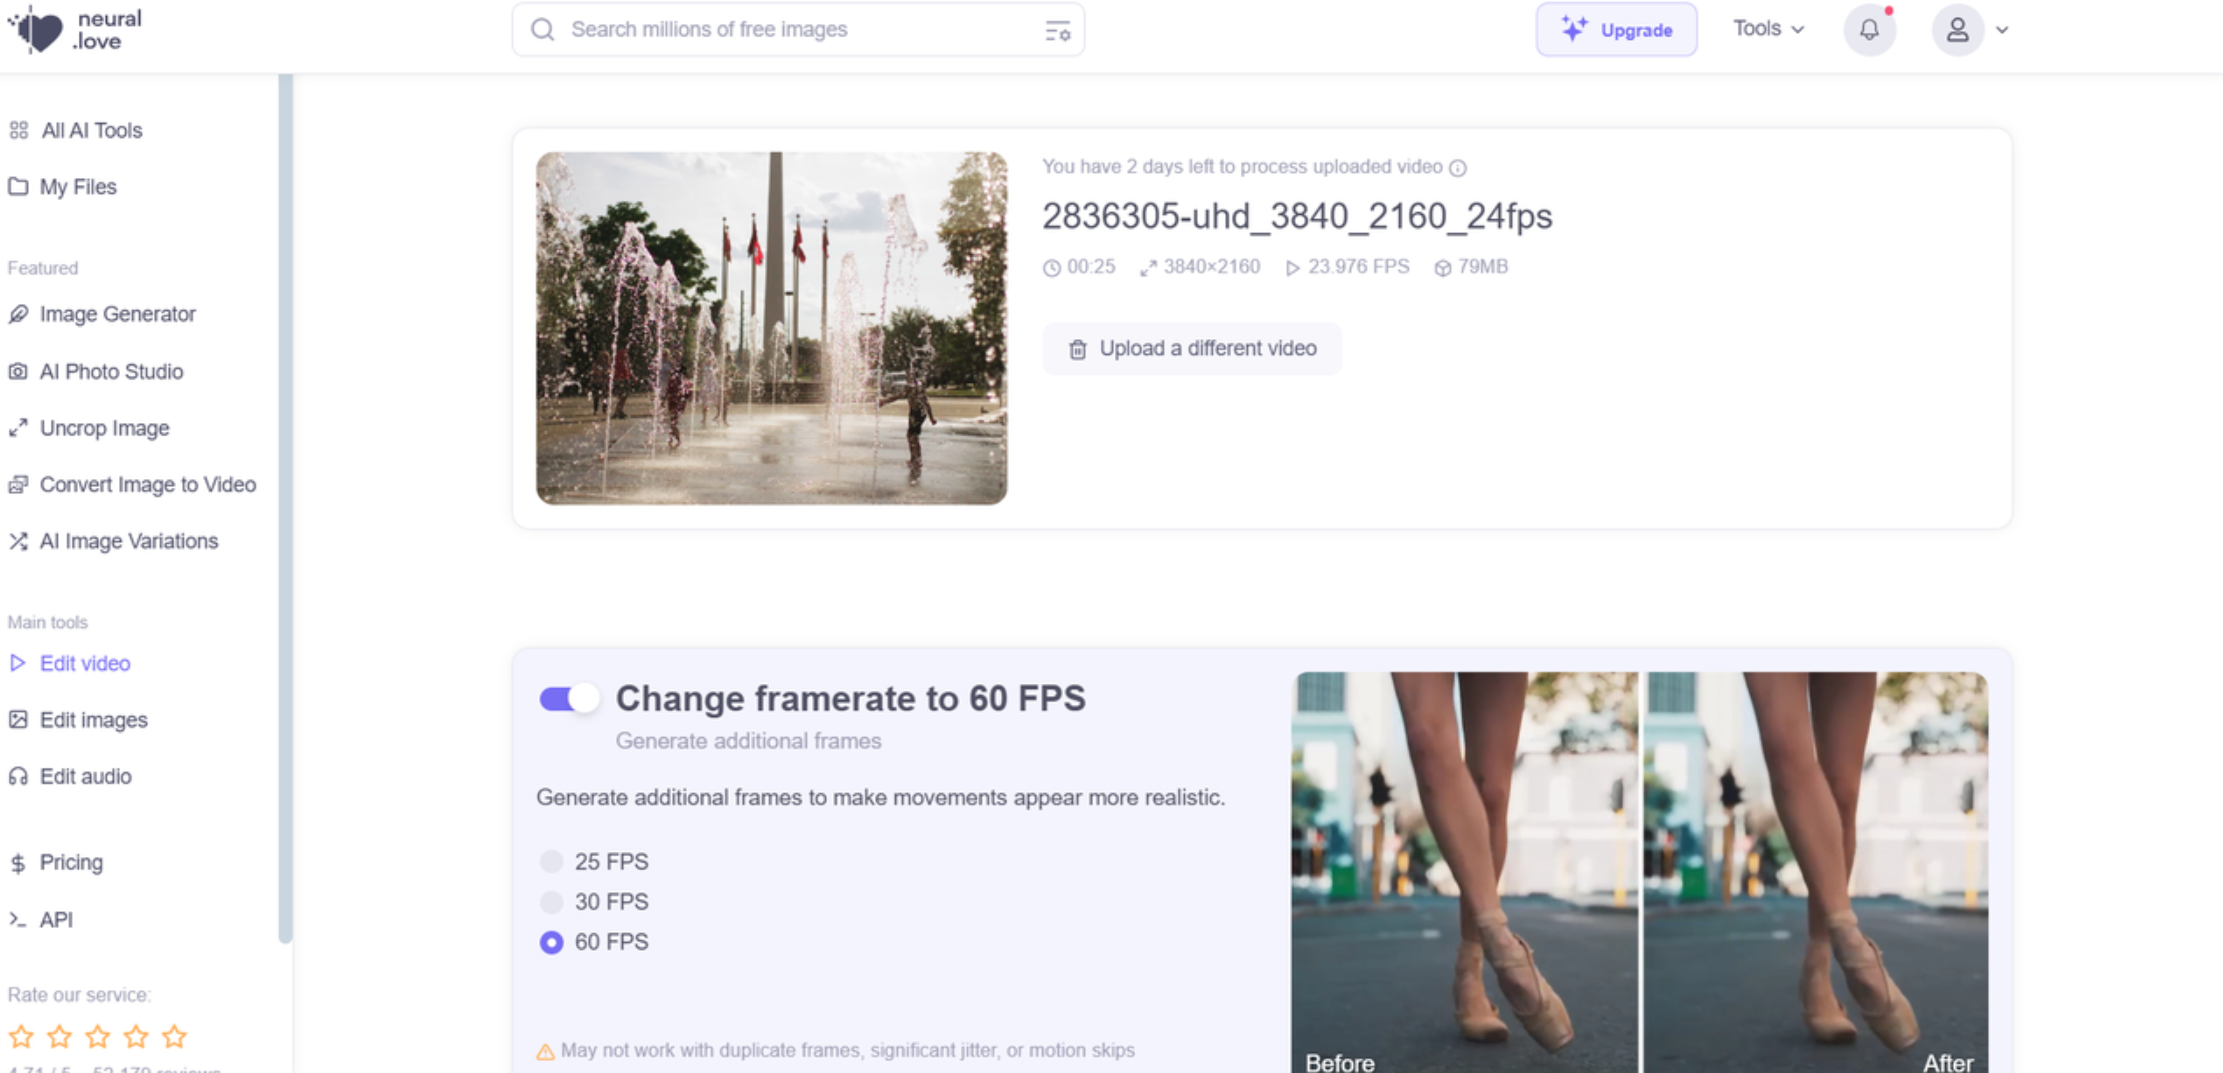Disable Change framerate to 60 FPS
2223x1073 pixels.
pos(568,698)
